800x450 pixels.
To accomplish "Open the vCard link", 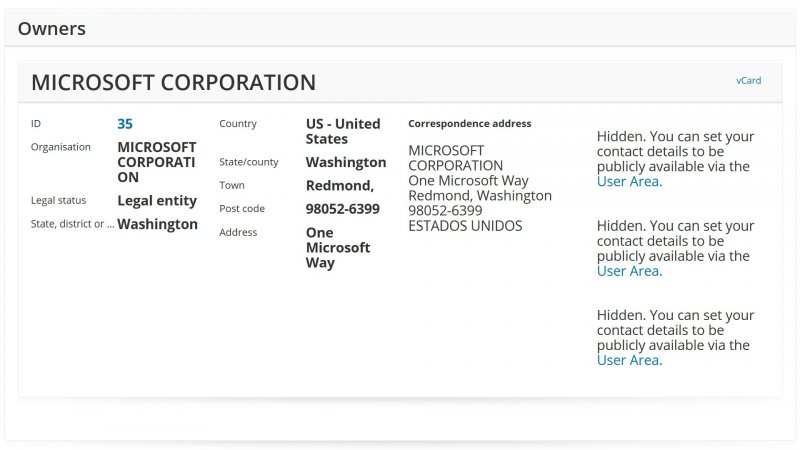I will click(748, 81).
